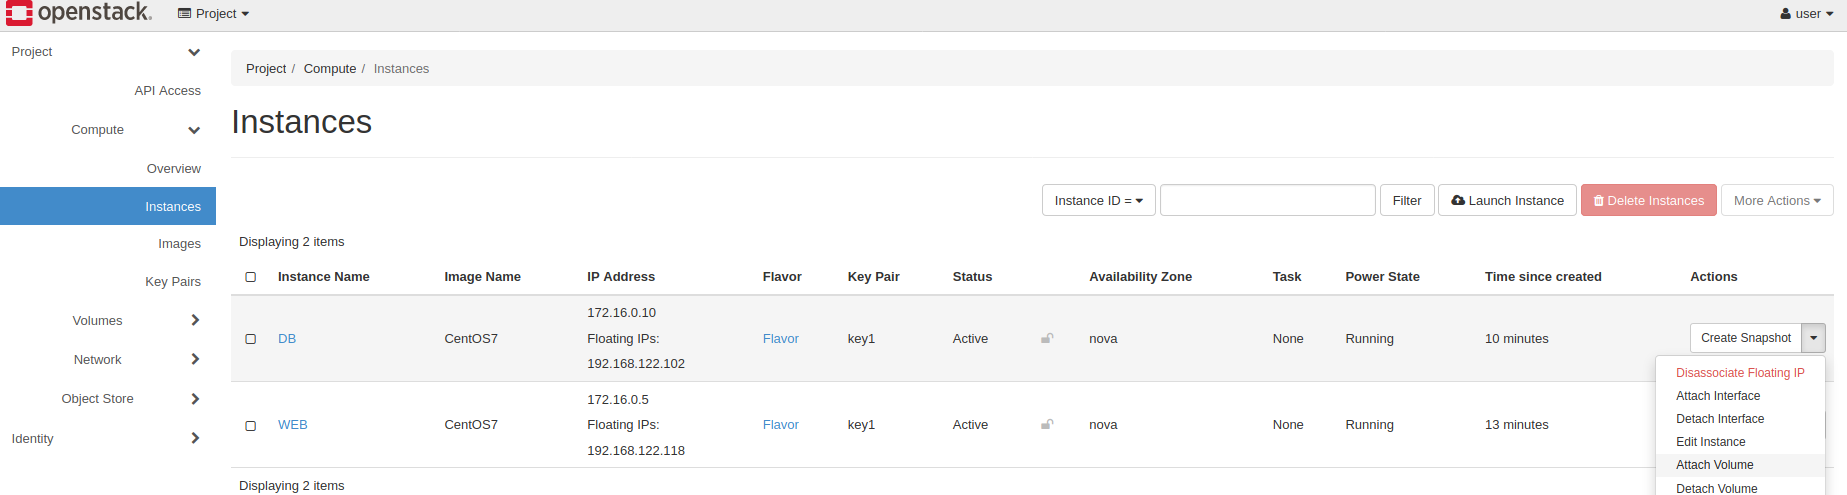
Task: Expand the Identity sidebar chevron
Action: 195,438
